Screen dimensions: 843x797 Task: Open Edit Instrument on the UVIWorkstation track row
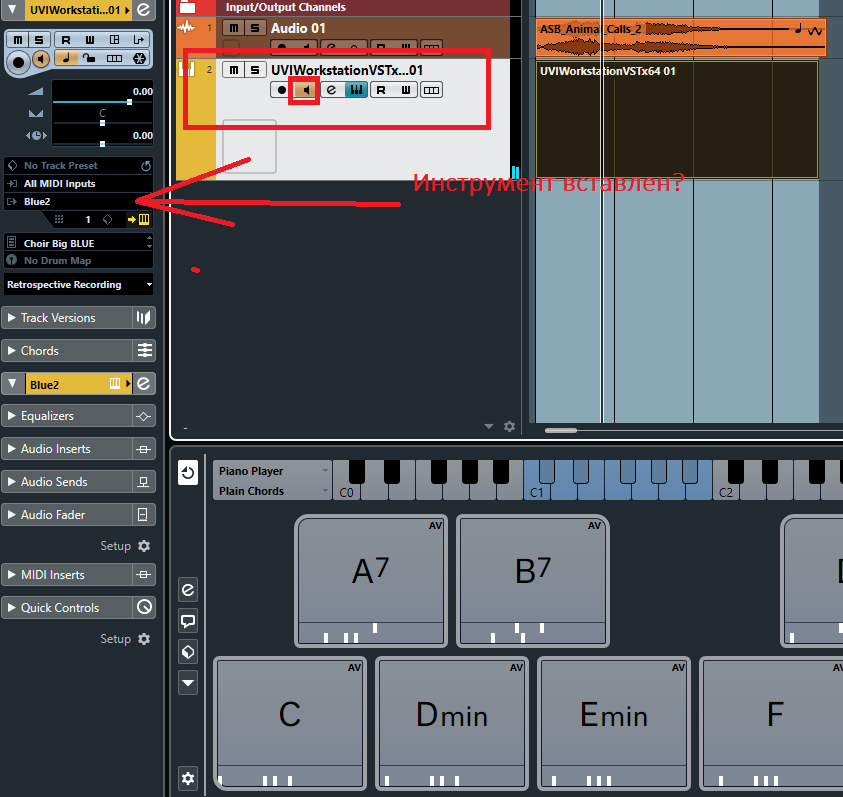pos(356,90)
